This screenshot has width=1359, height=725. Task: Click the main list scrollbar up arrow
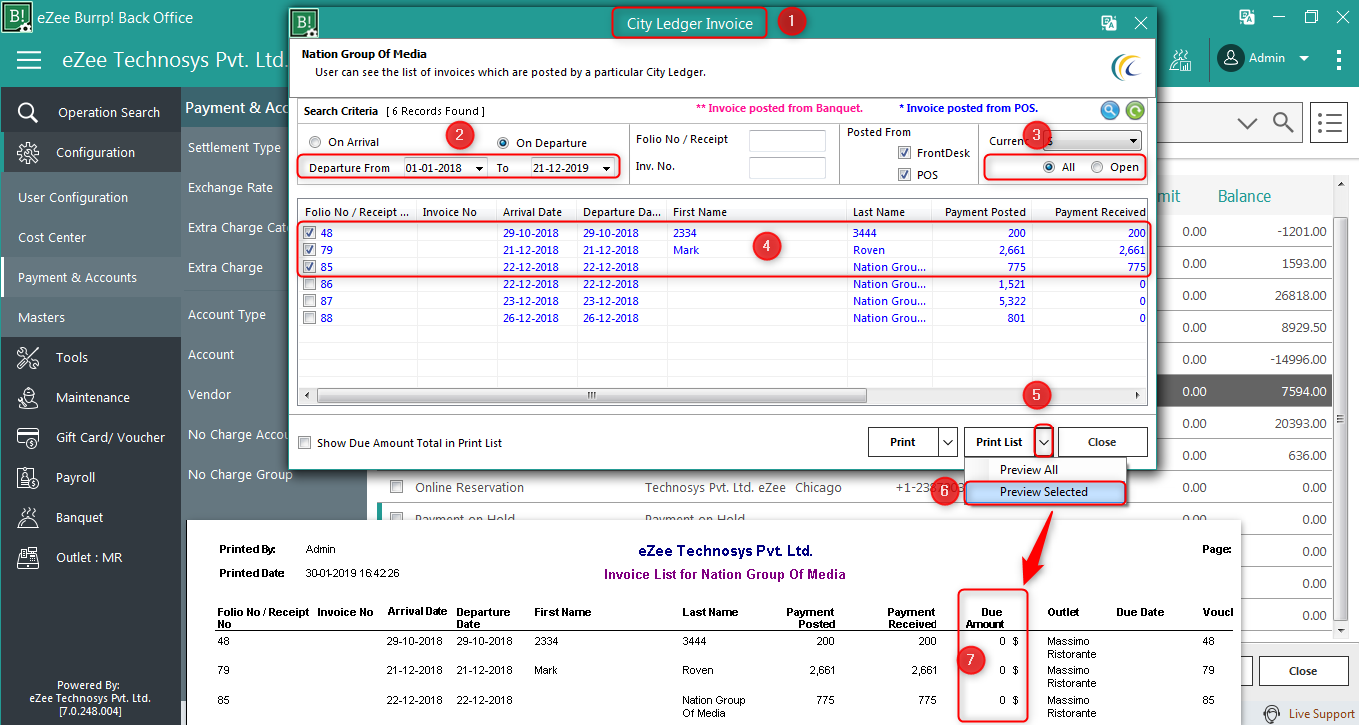1341,186
